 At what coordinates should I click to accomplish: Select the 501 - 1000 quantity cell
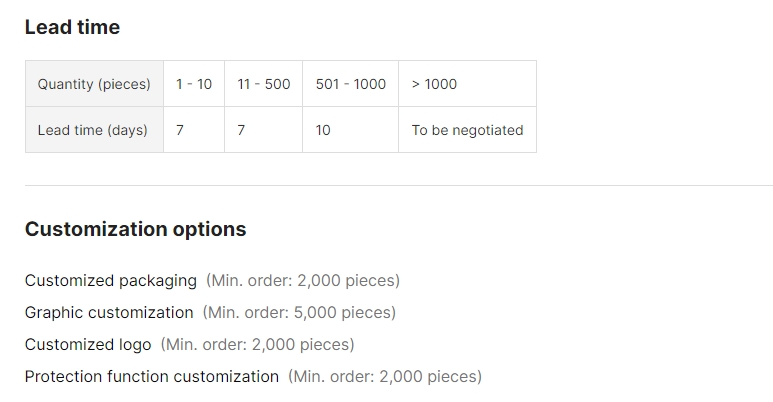pyautogui.click(x=351, y=84)
